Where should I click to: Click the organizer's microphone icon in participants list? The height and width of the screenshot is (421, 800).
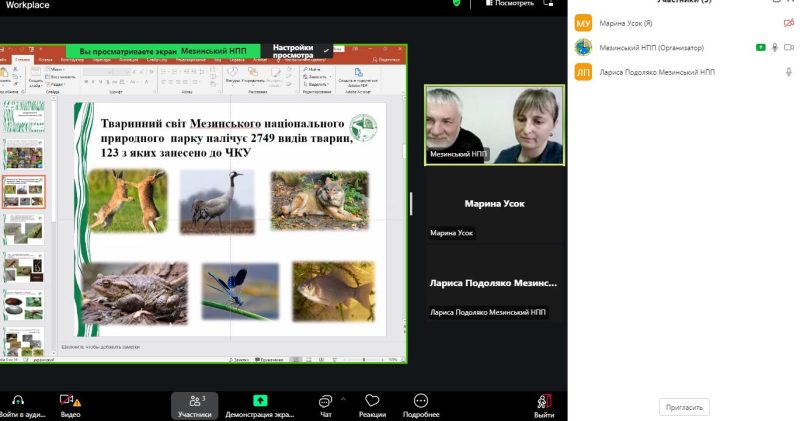click(775, 47)
